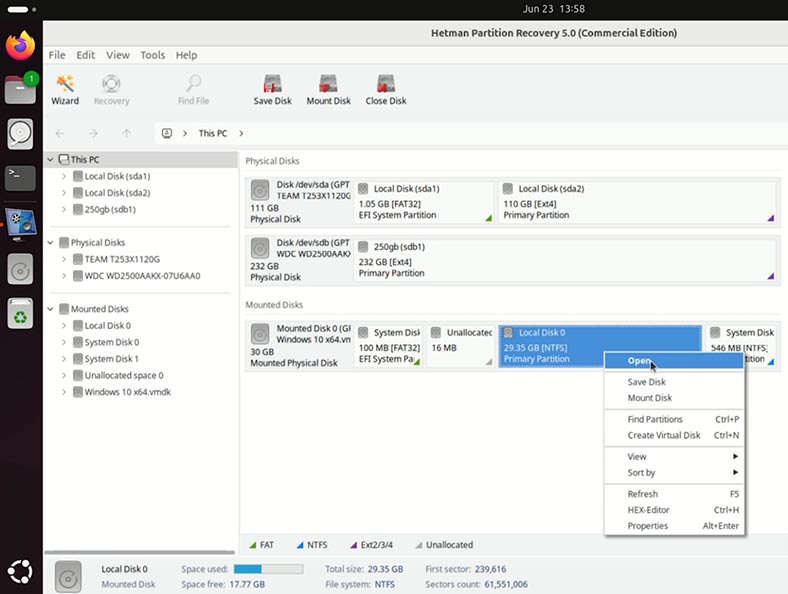Open Sort by submenu
The image size is (788, 594).
[673, 472]
